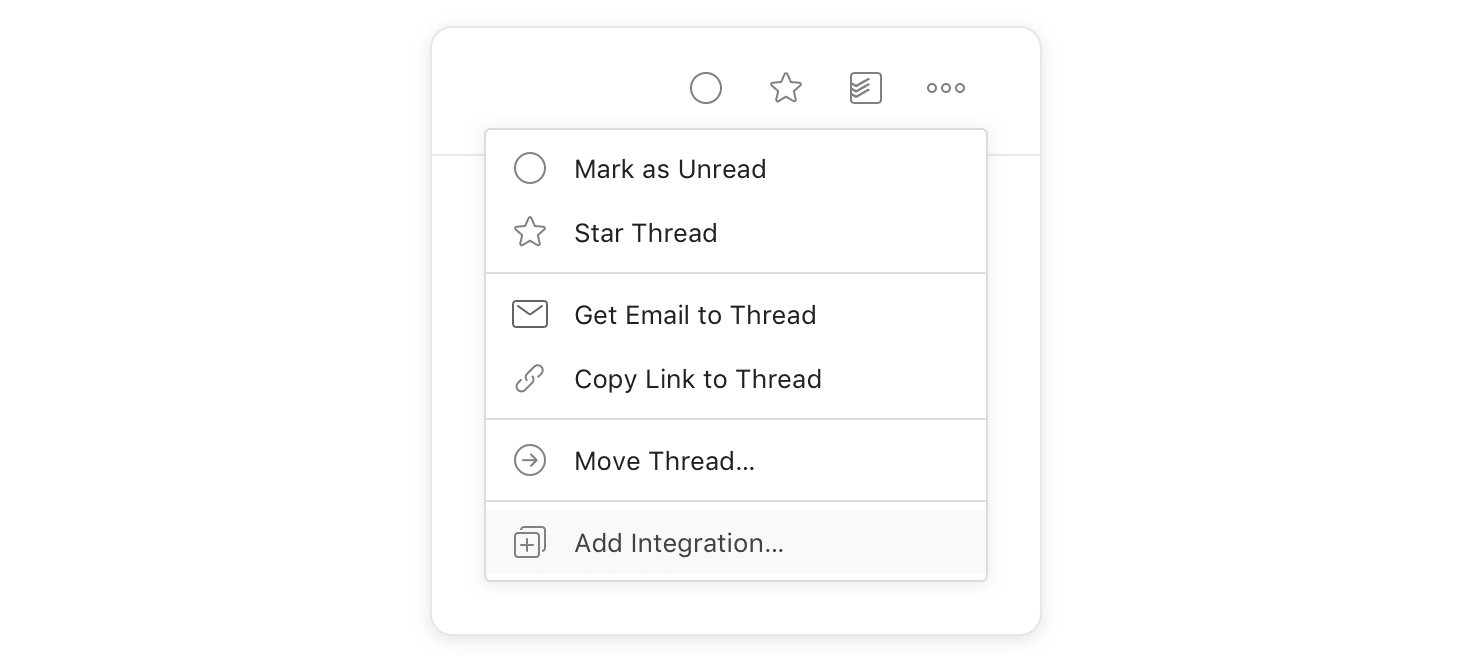Choose Get Email to Thread from the menu
This screenshot has height=664, width=1470.
pyautogui.click(x=695, y=315)
